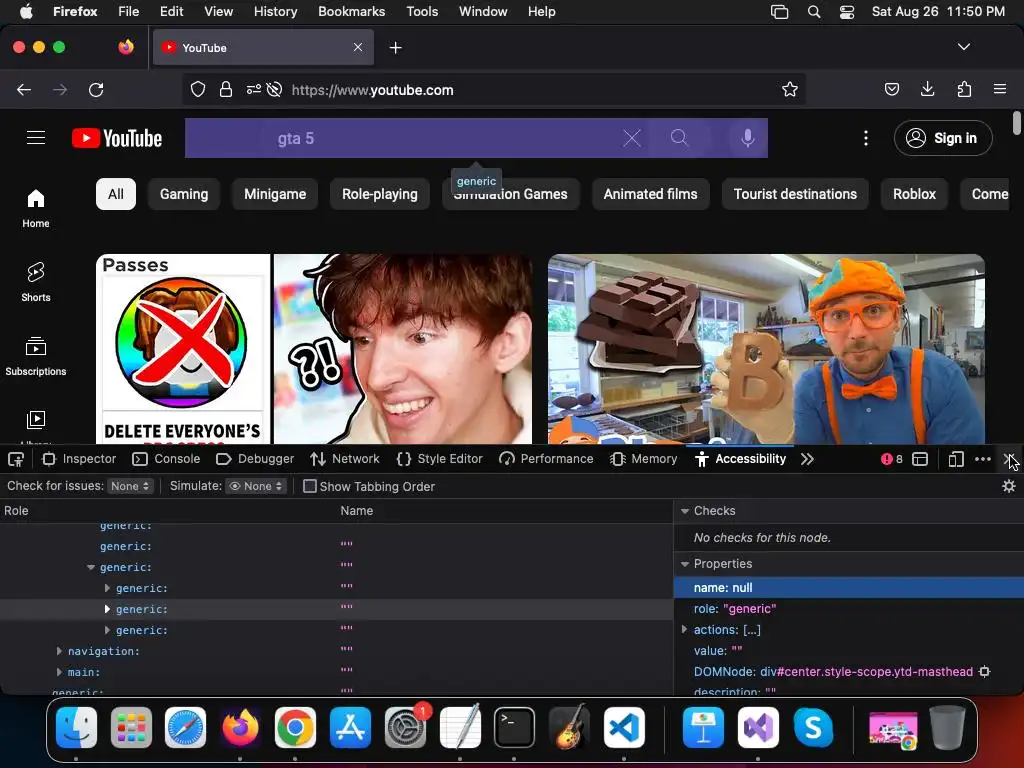Expand the navigation tree row

(59, 651)
